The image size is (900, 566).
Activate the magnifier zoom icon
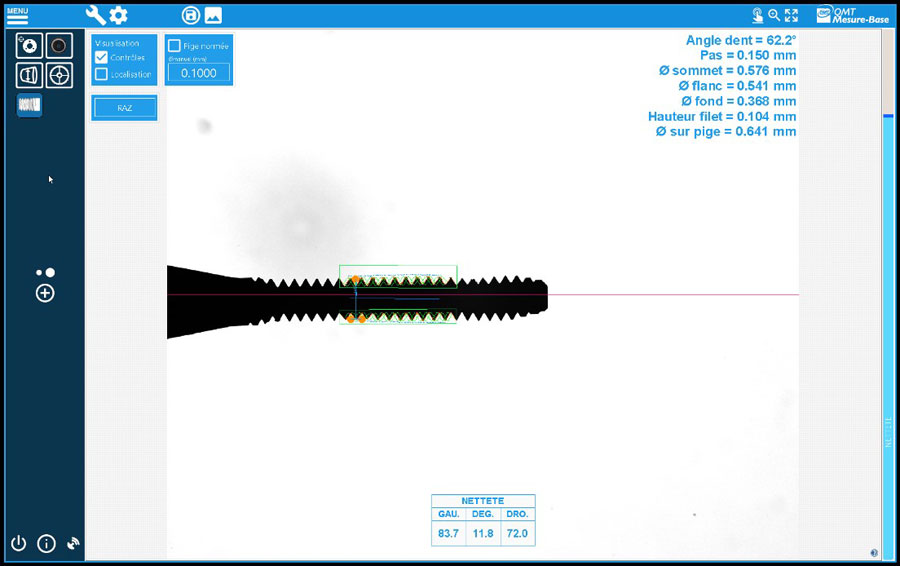tap(774, 15)
